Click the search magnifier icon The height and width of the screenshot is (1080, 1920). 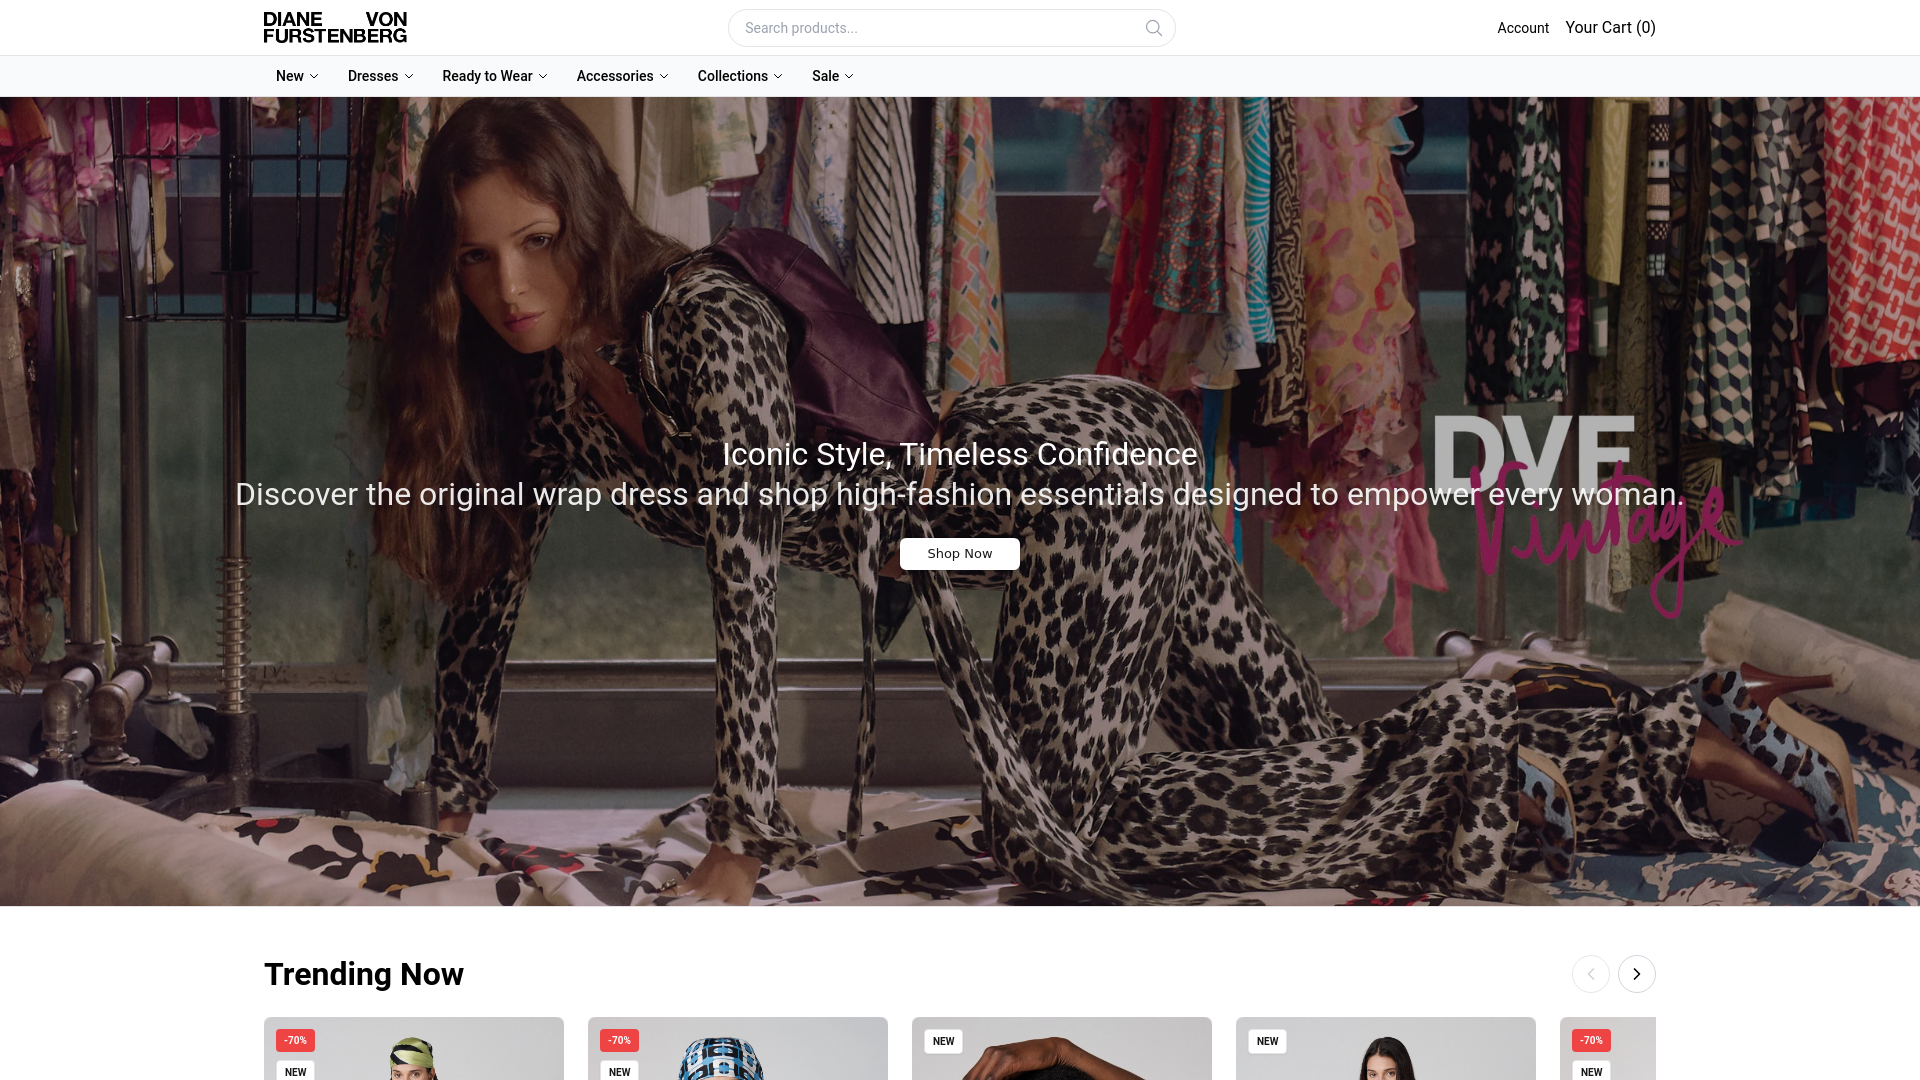(x=1153, y=28)
